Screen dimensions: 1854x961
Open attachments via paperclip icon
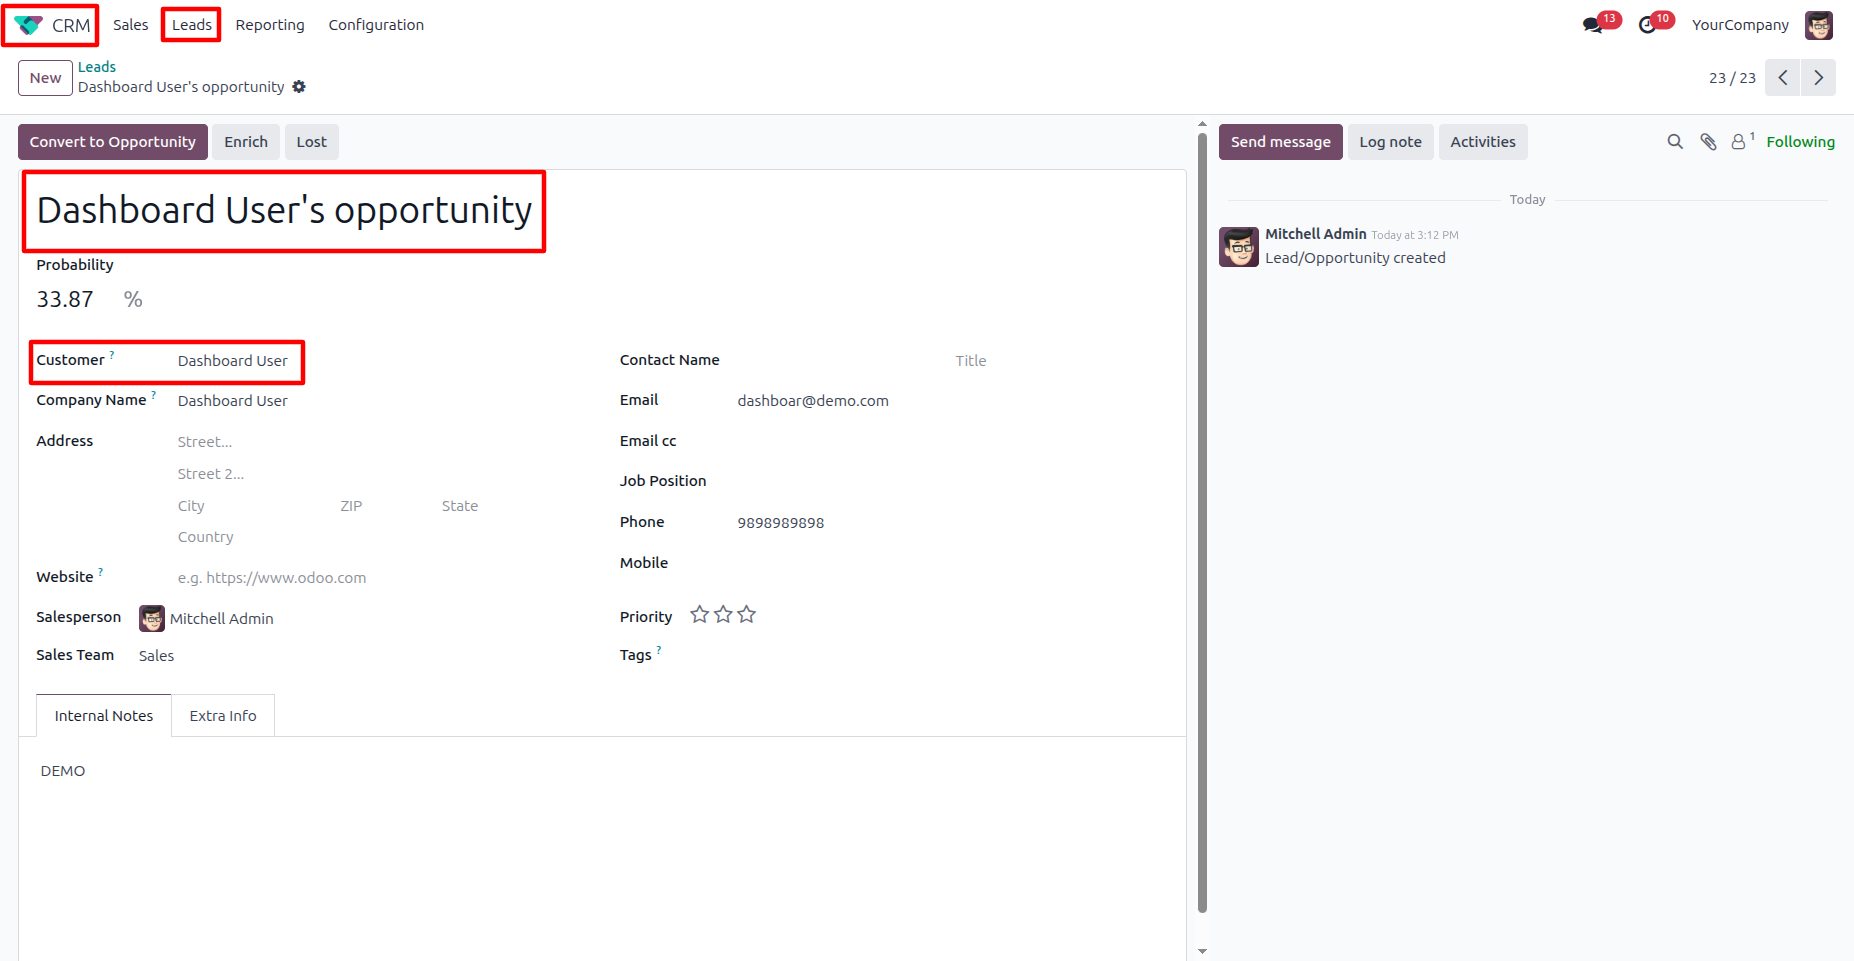pyautogui.click(x=1708, y=142)
